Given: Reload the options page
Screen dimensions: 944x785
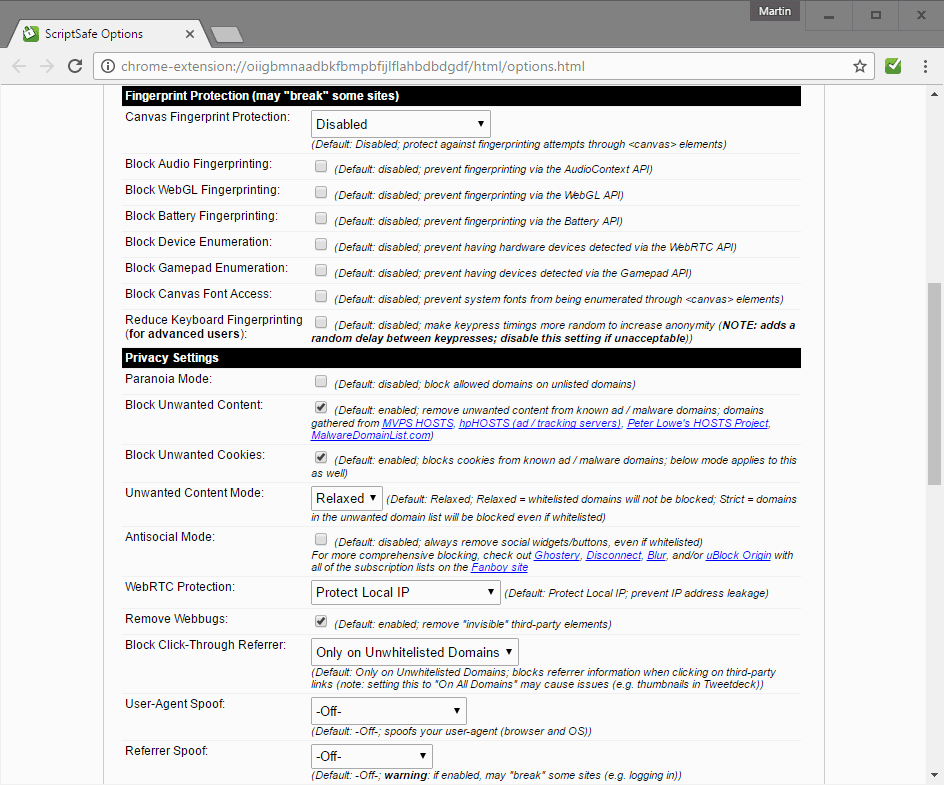Looking at the screenshot, I should coord(75,65).
